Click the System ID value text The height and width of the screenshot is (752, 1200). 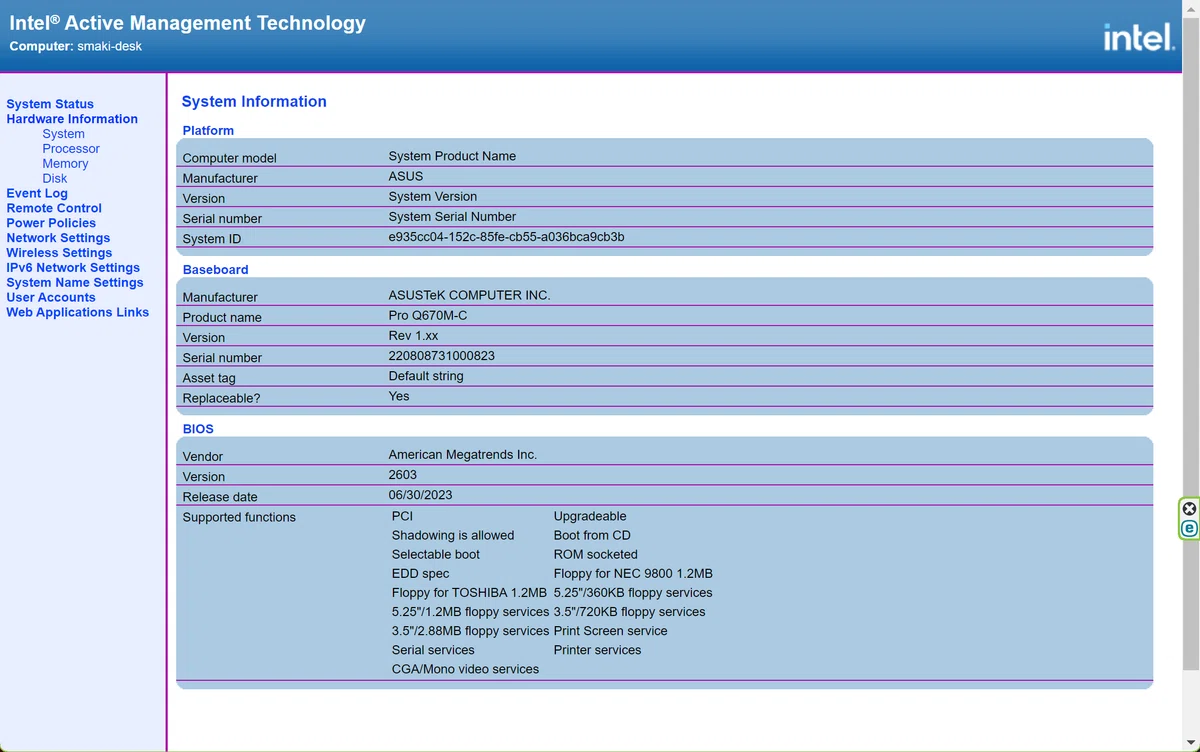(506, 237)
